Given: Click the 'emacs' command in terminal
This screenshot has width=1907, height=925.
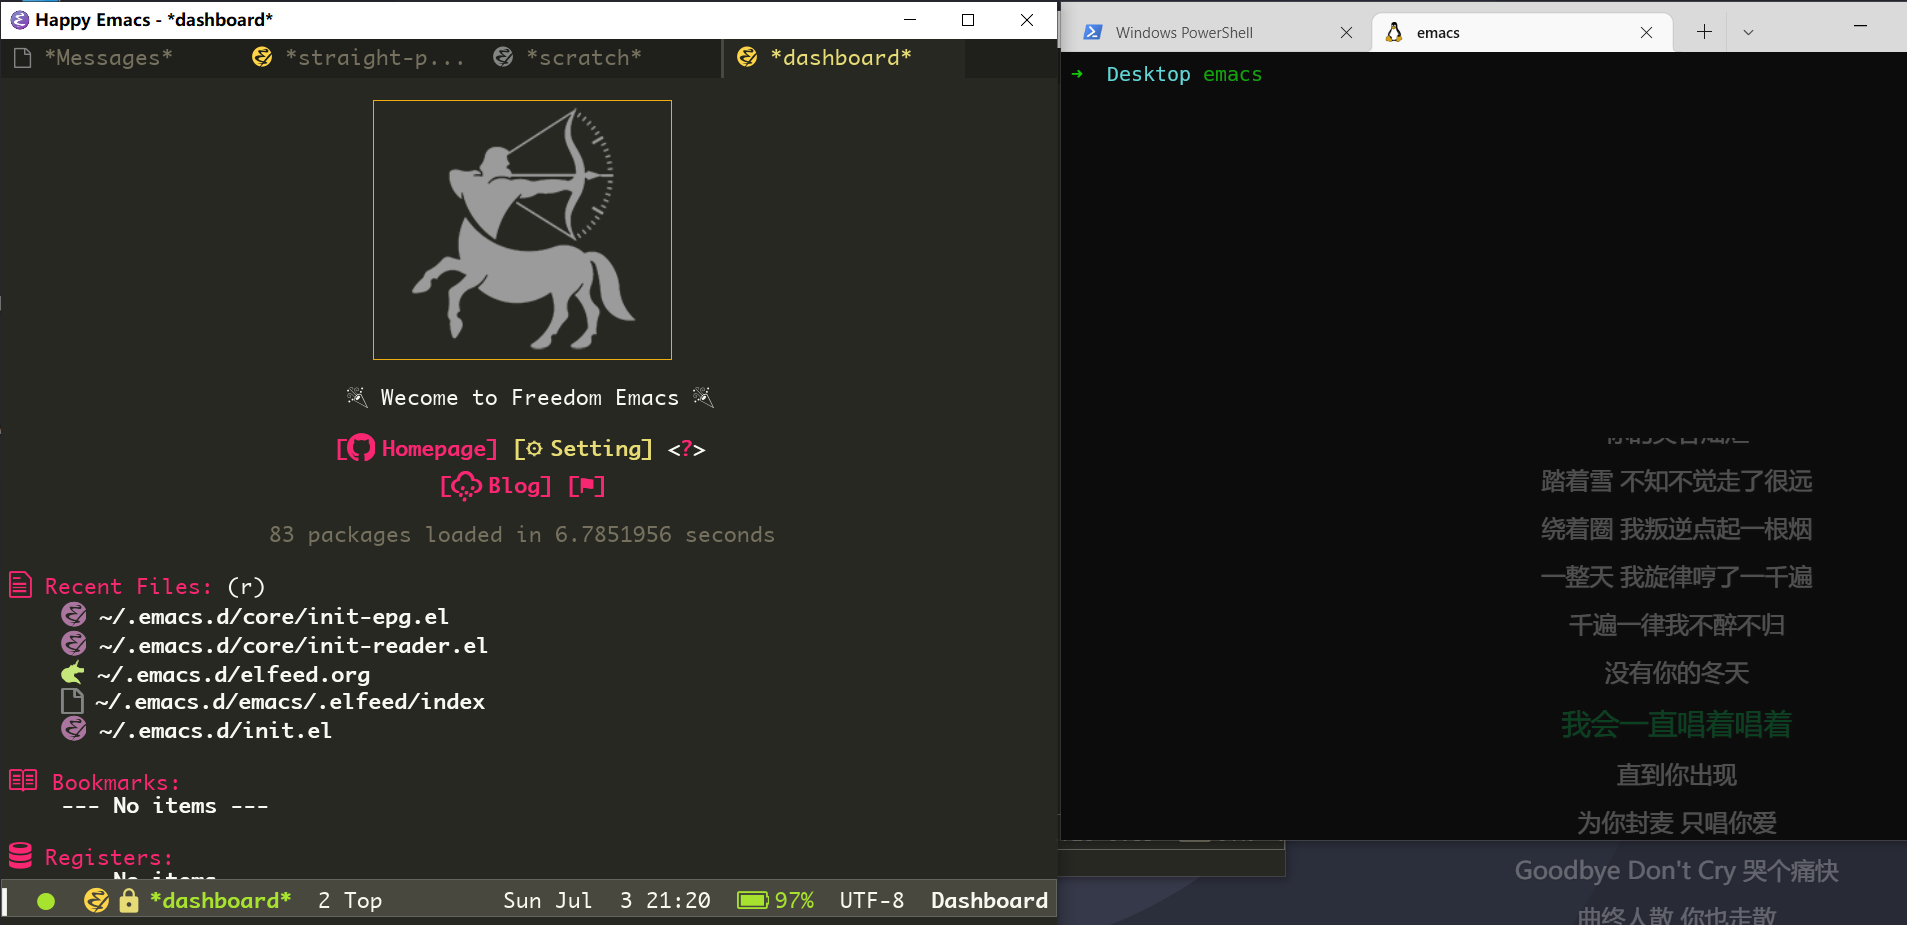Looking at the screenshot, I should pyautogui.click(x=1232, y=75).
